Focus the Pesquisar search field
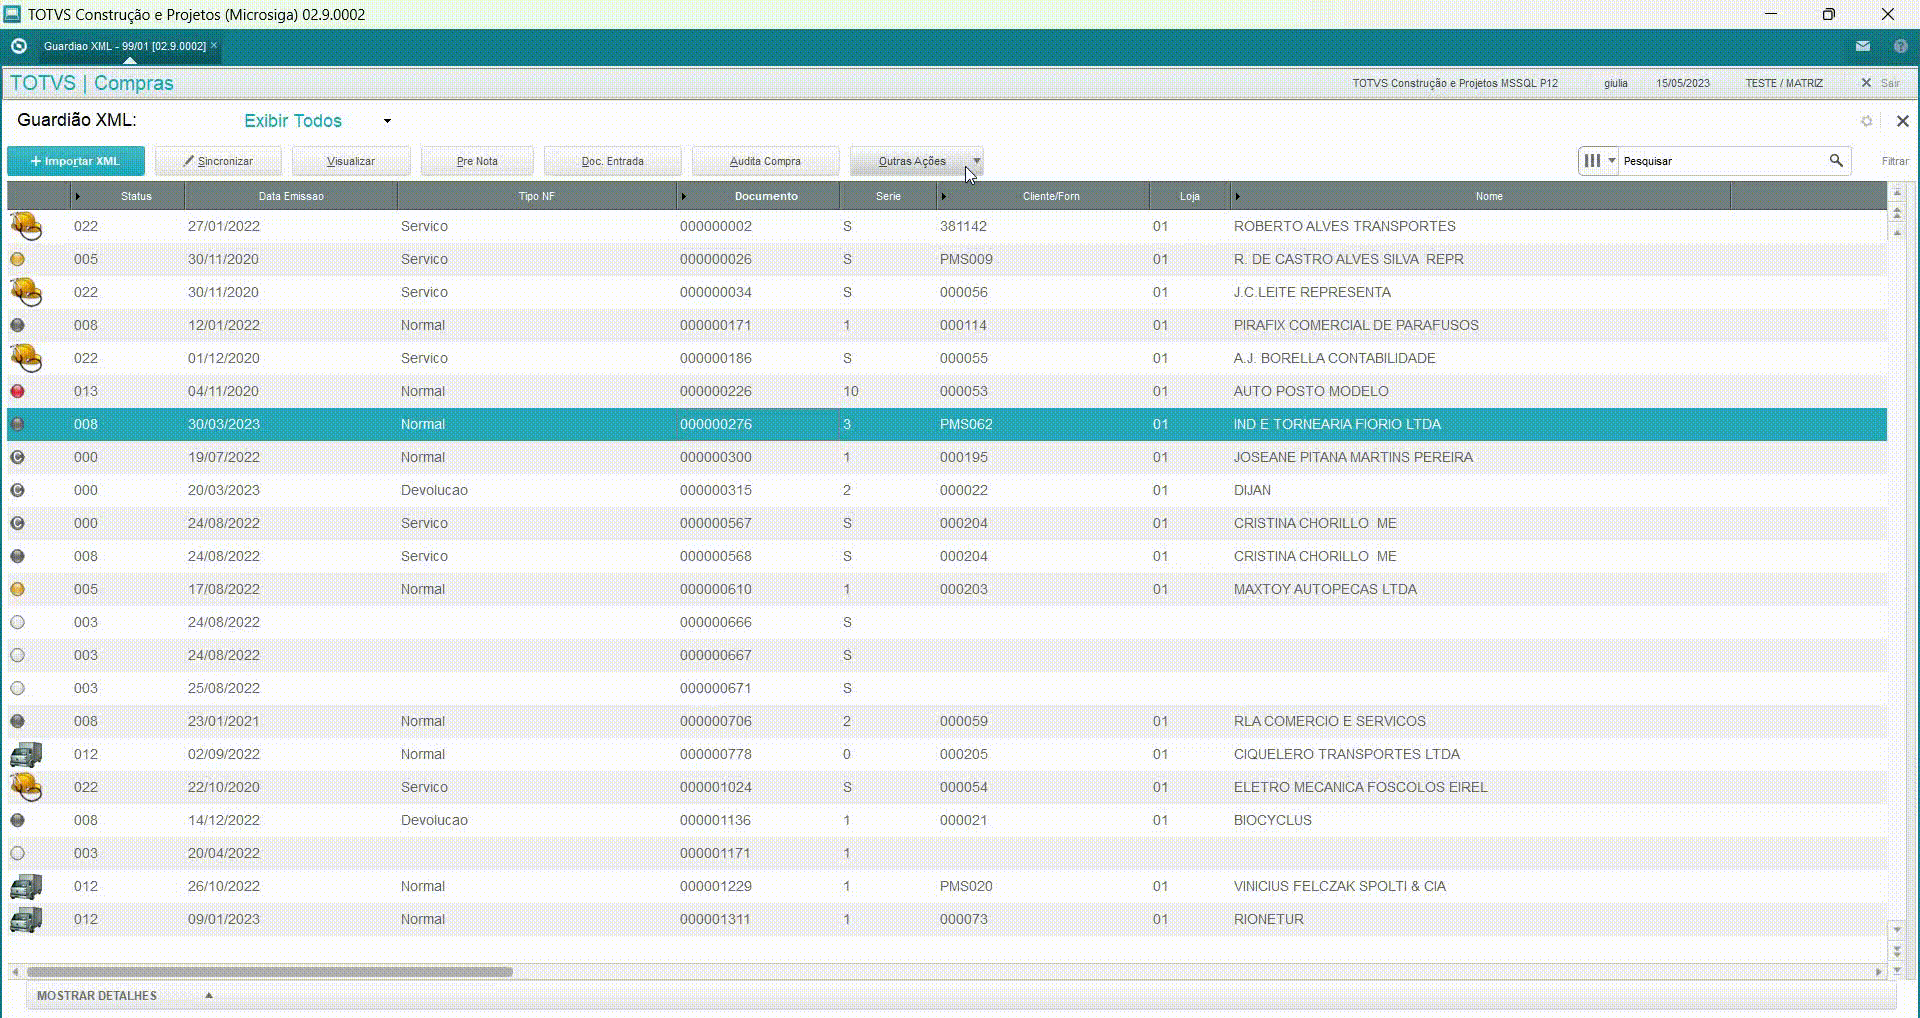Viewport: 1920px width, 1018px height. [x=1722, y=160]
